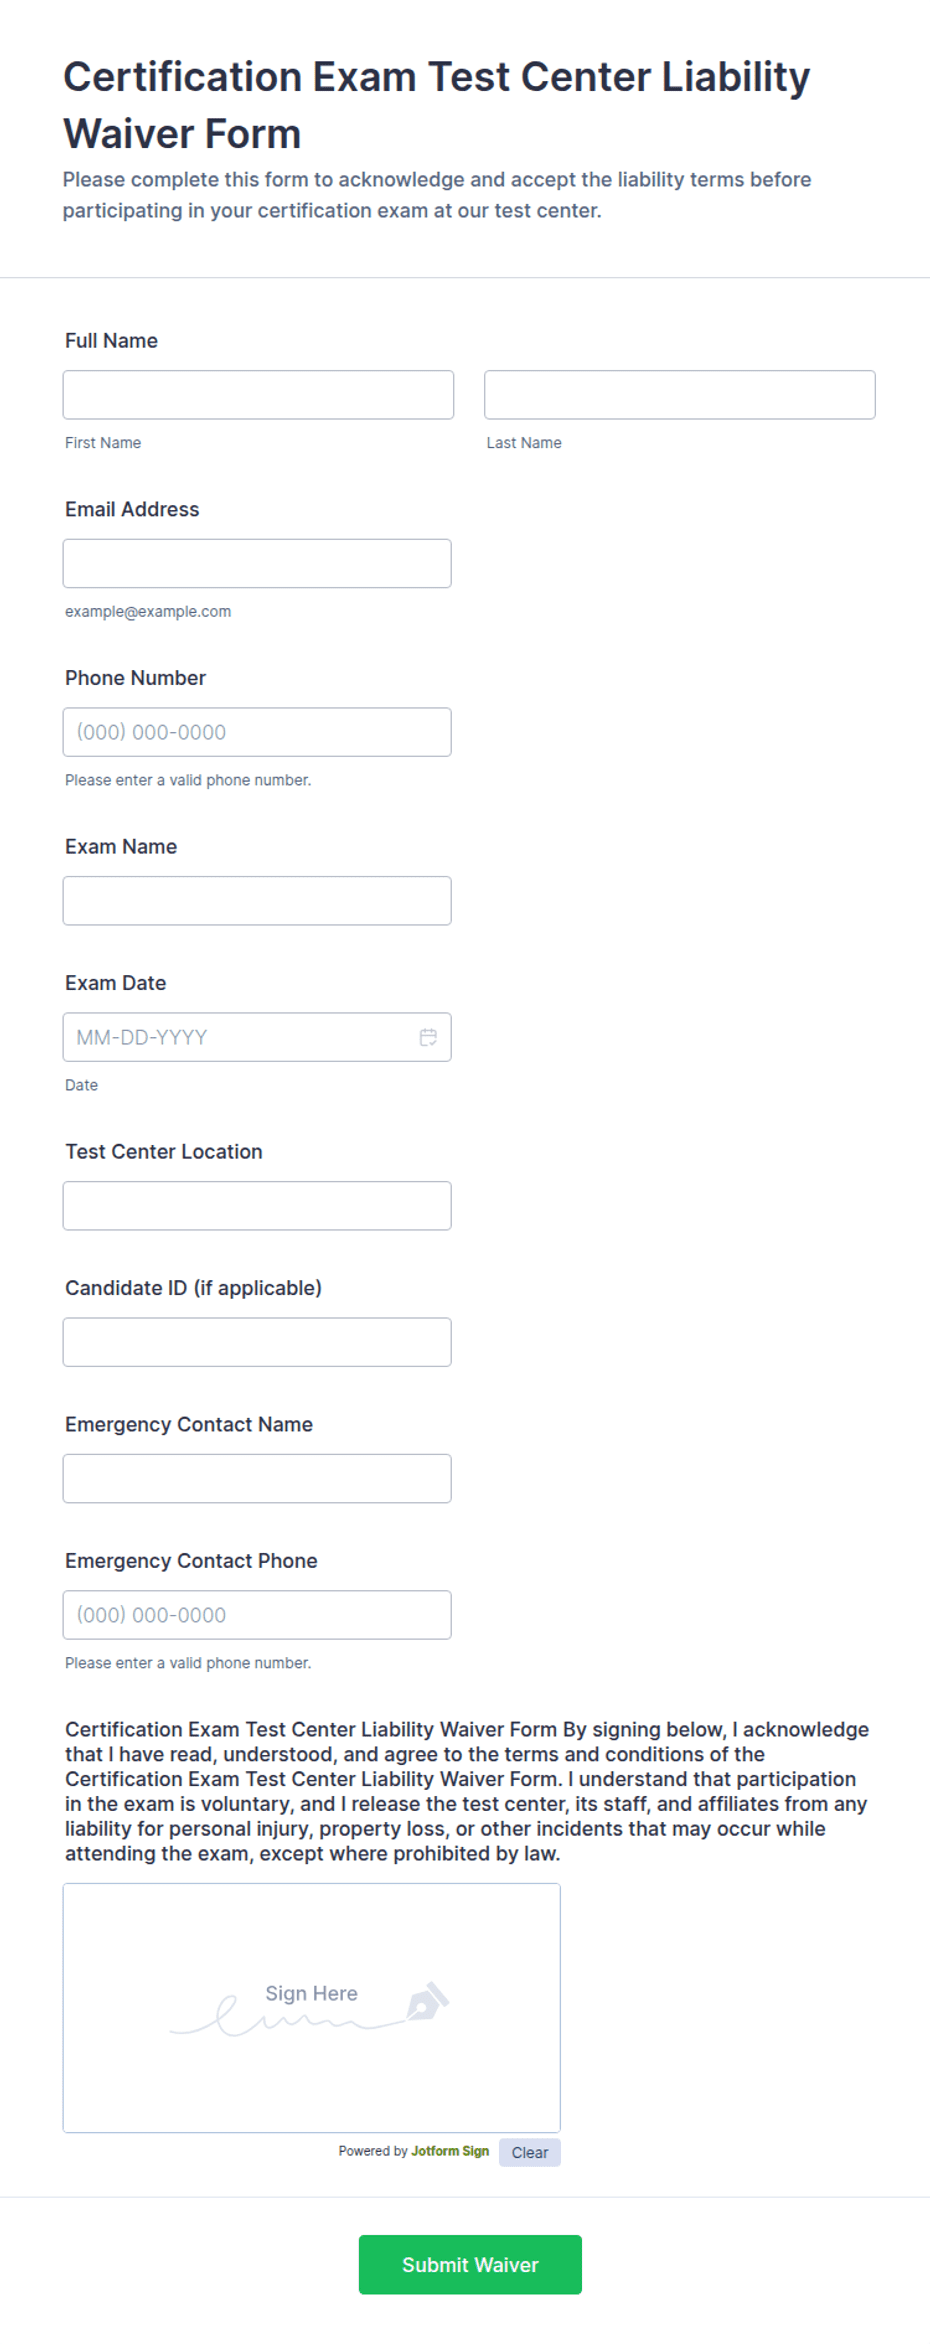Screen dimensions: 930x2344
Task: Select the Email Address text box
Action: click(x=257, y=564)
